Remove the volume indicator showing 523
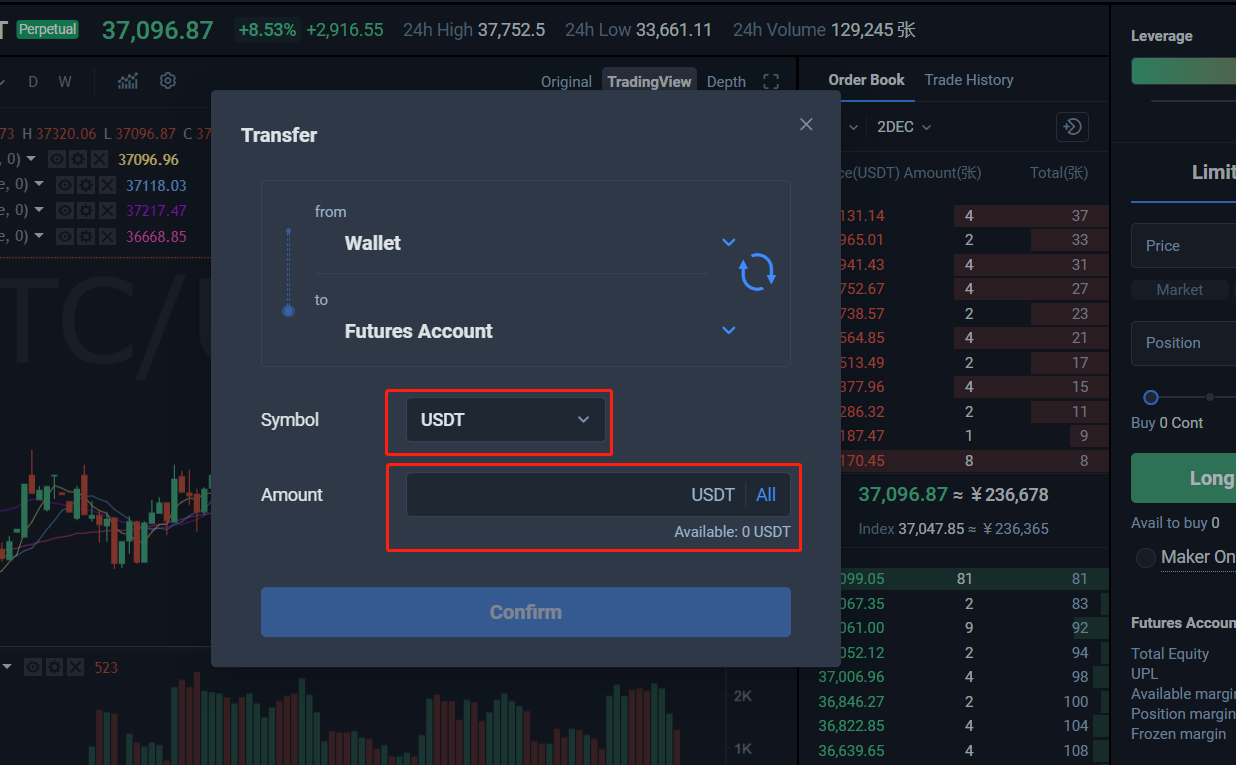Image resolution: width=1236 pixels, height=765 pixels. pos(75,667)
